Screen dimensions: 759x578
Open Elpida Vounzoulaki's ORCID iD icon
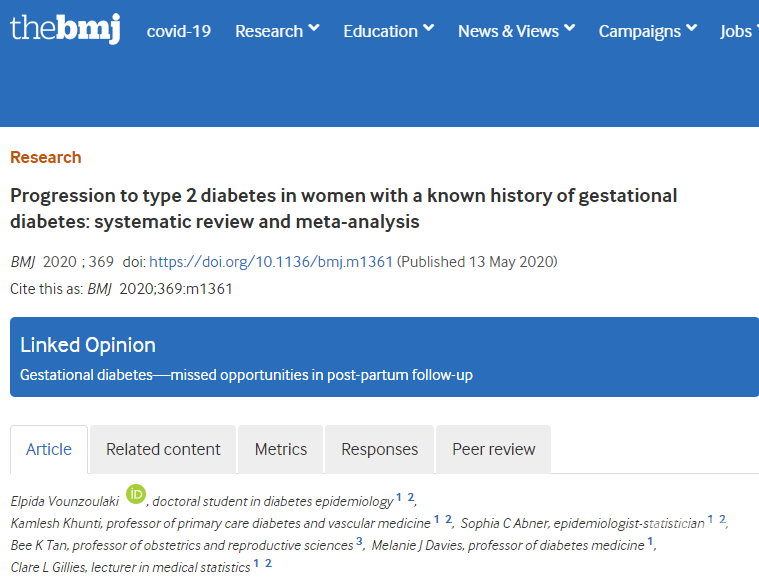tap(136, 494)
